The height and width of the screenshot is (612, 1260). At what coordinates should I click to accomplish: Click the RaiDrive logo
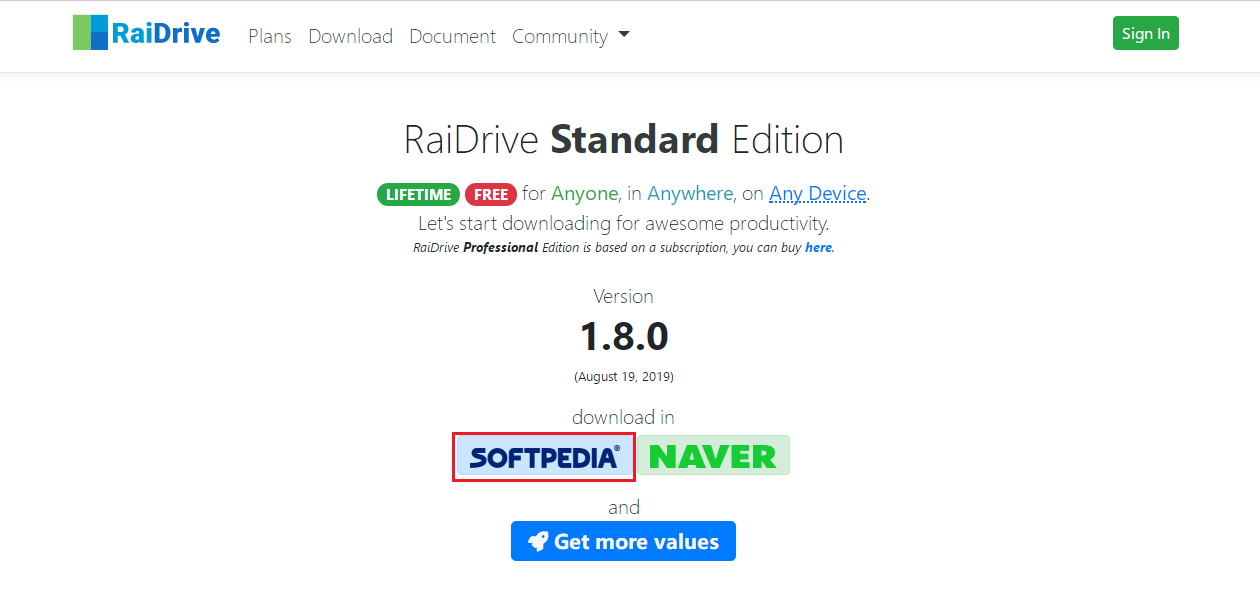pos(146,33)
